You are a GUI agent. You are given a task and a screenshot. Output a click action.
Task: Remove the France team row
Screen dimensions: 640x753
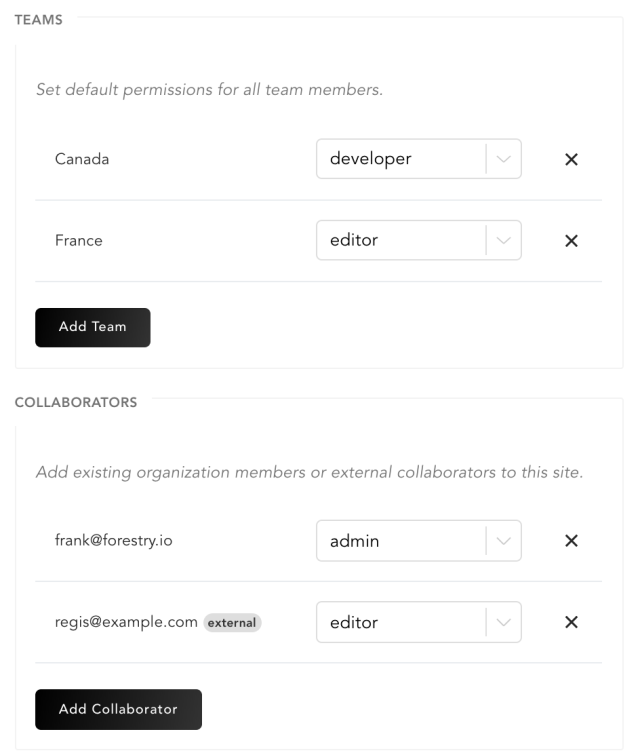[571, 241]
